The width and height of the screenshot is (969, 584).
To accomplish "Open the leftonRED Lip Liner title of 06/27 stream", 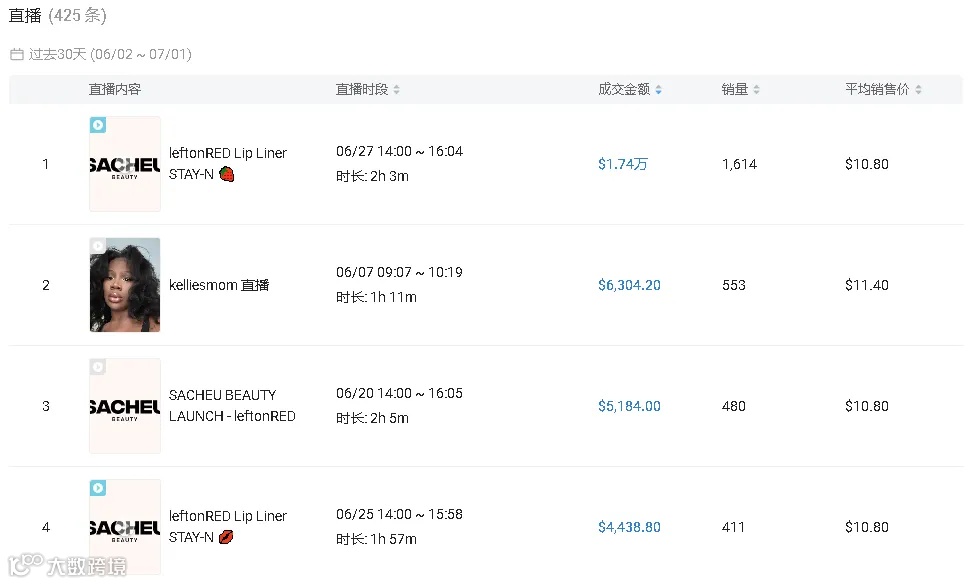I will (227, 164).
